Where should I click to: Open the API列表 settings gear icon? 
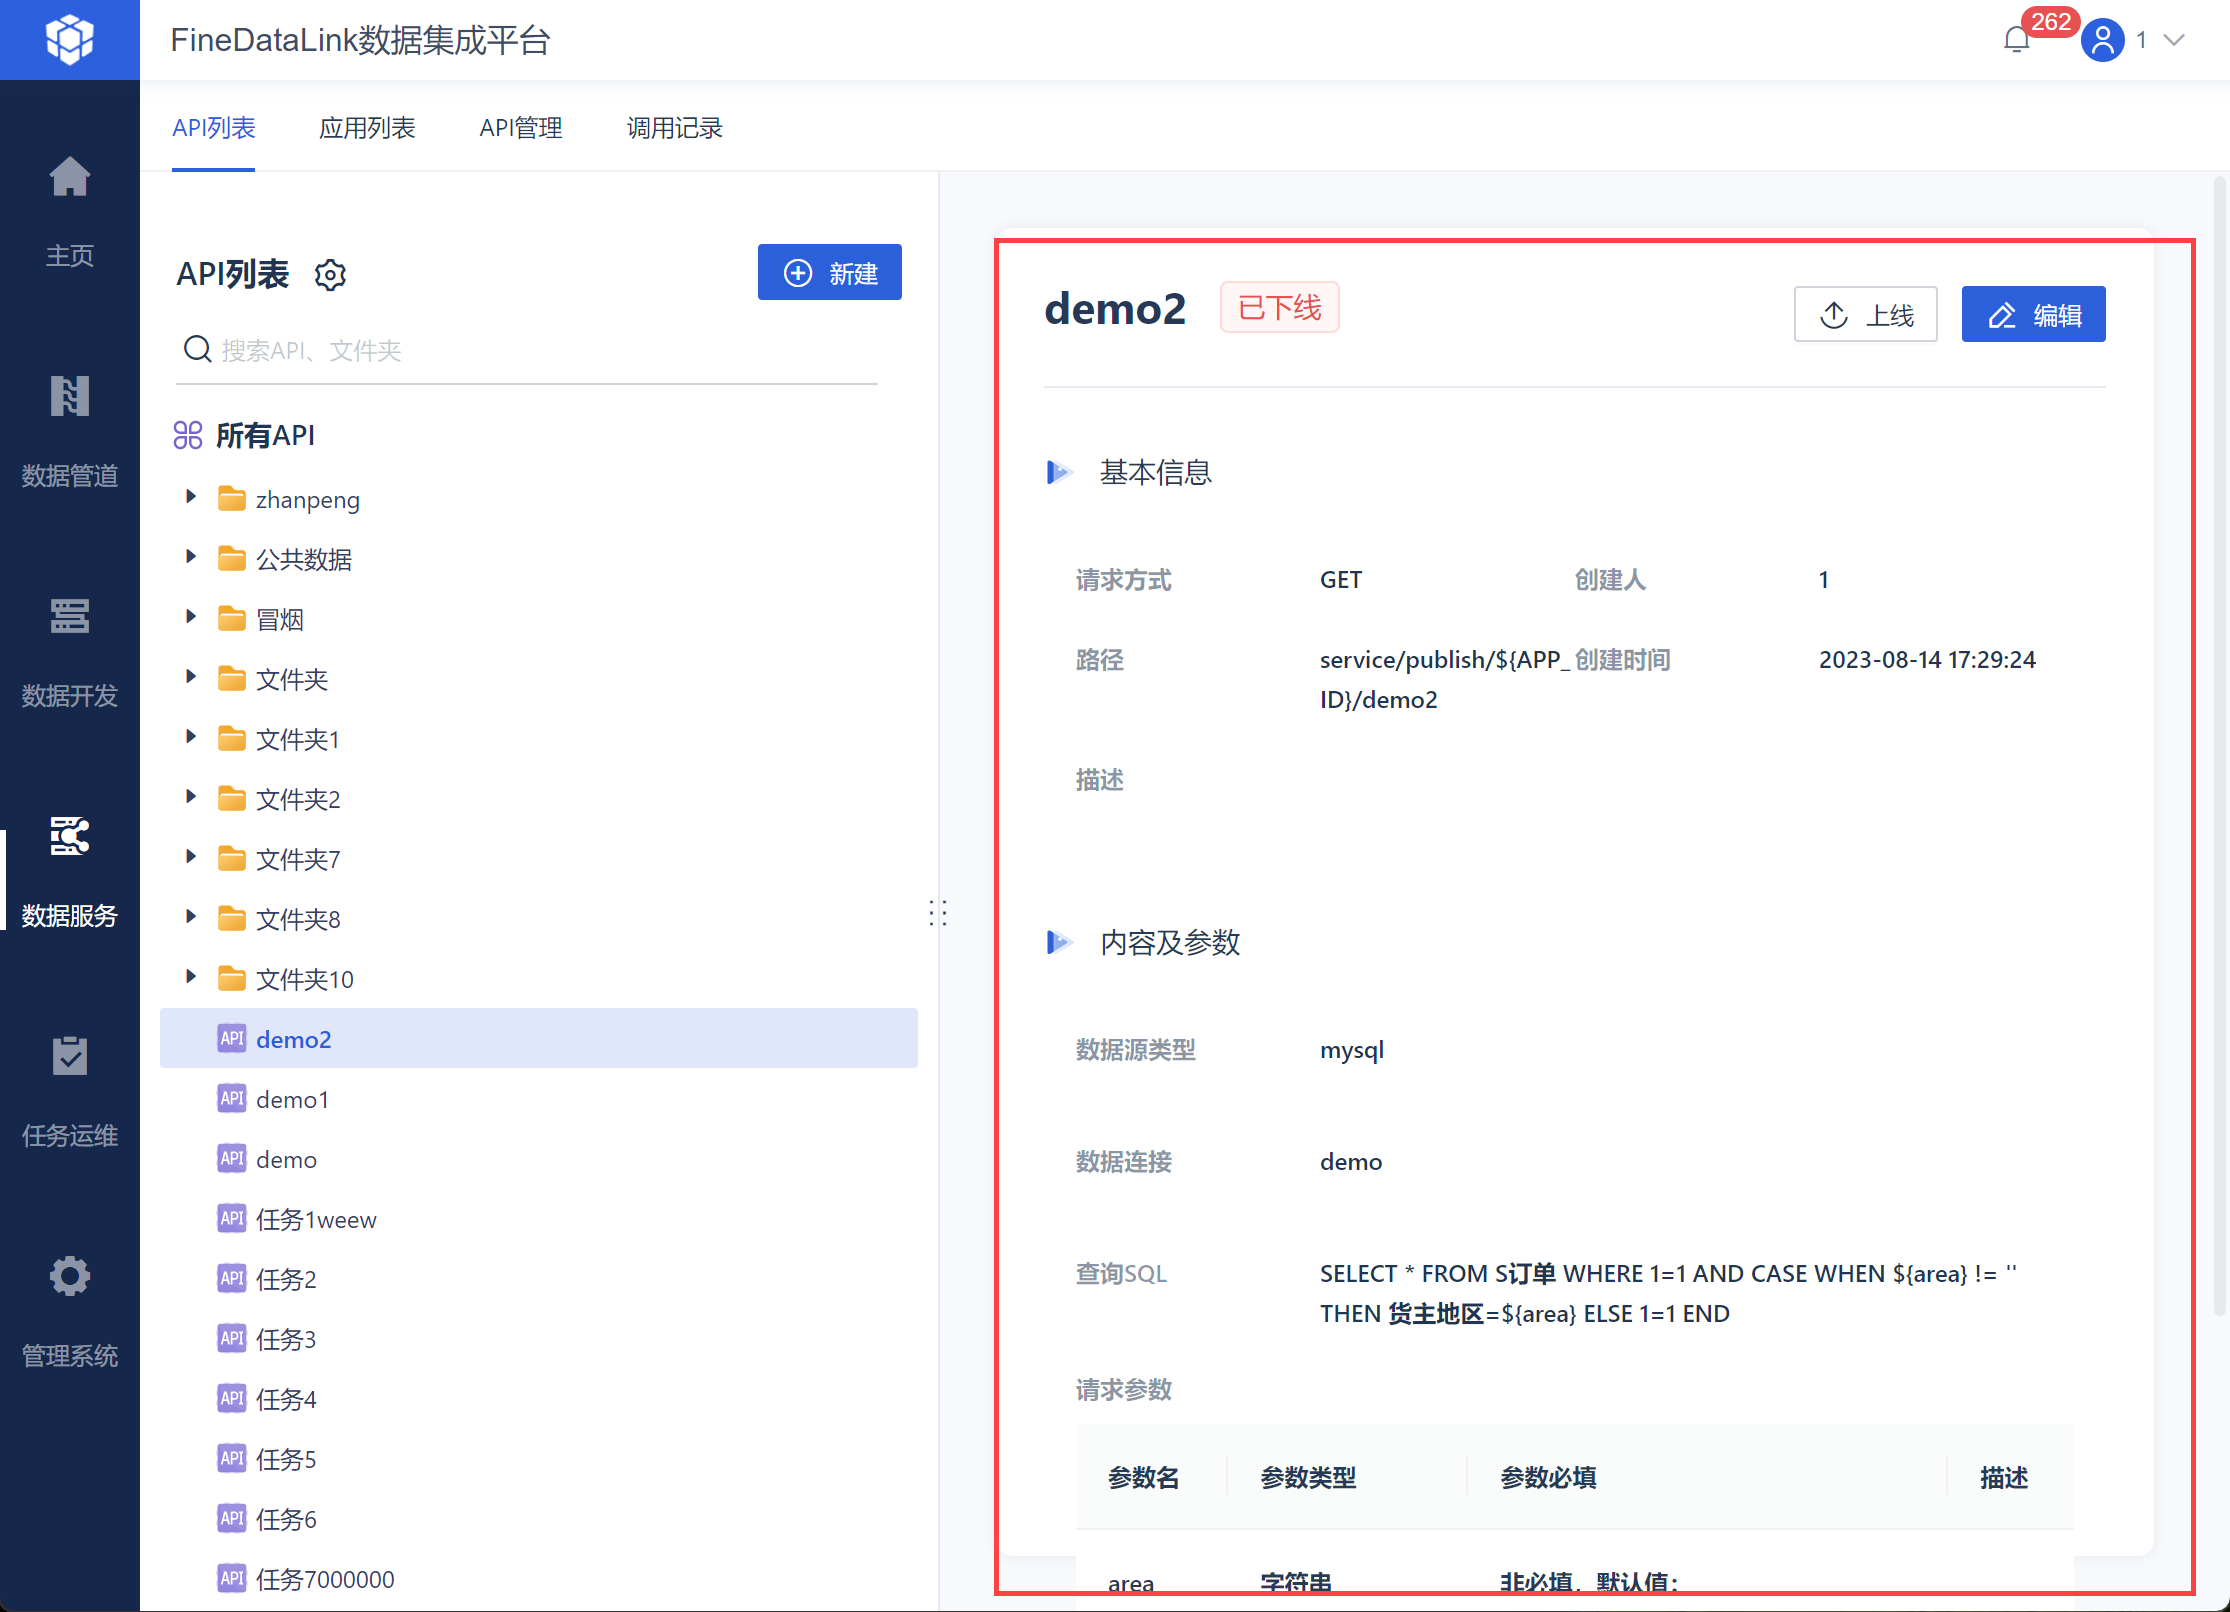[330, 274]
